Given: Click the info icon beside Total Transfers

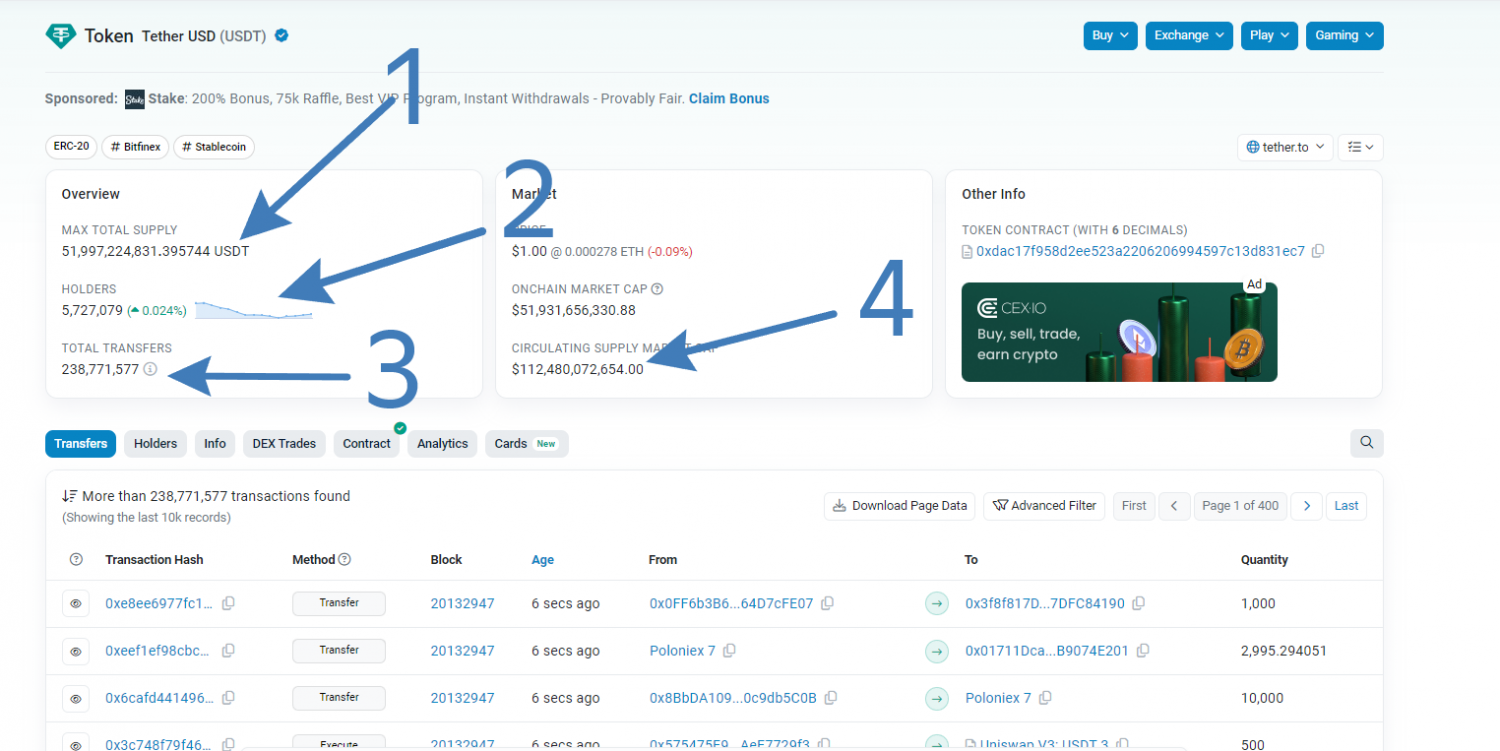Looking at the screenshot, I should [x=150, y=369].
